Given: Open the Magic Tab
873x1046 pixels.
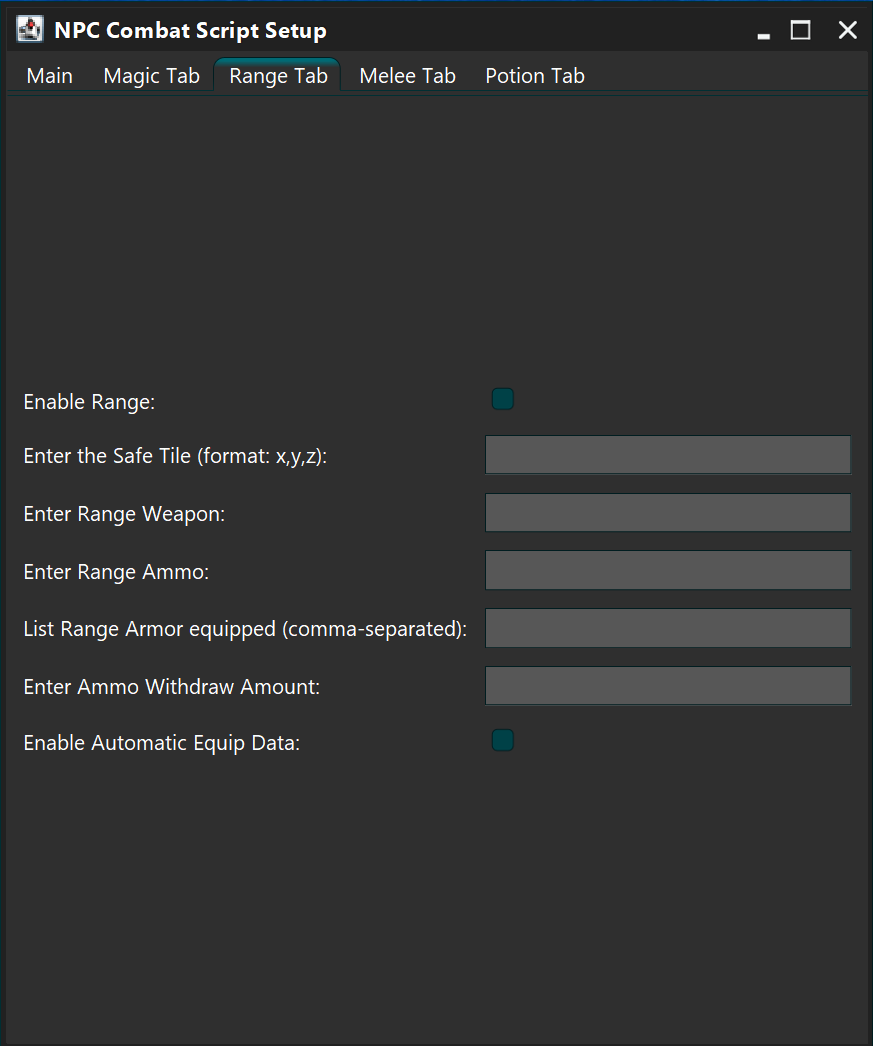Looking at the screenshot, I should tap(151, 75).
